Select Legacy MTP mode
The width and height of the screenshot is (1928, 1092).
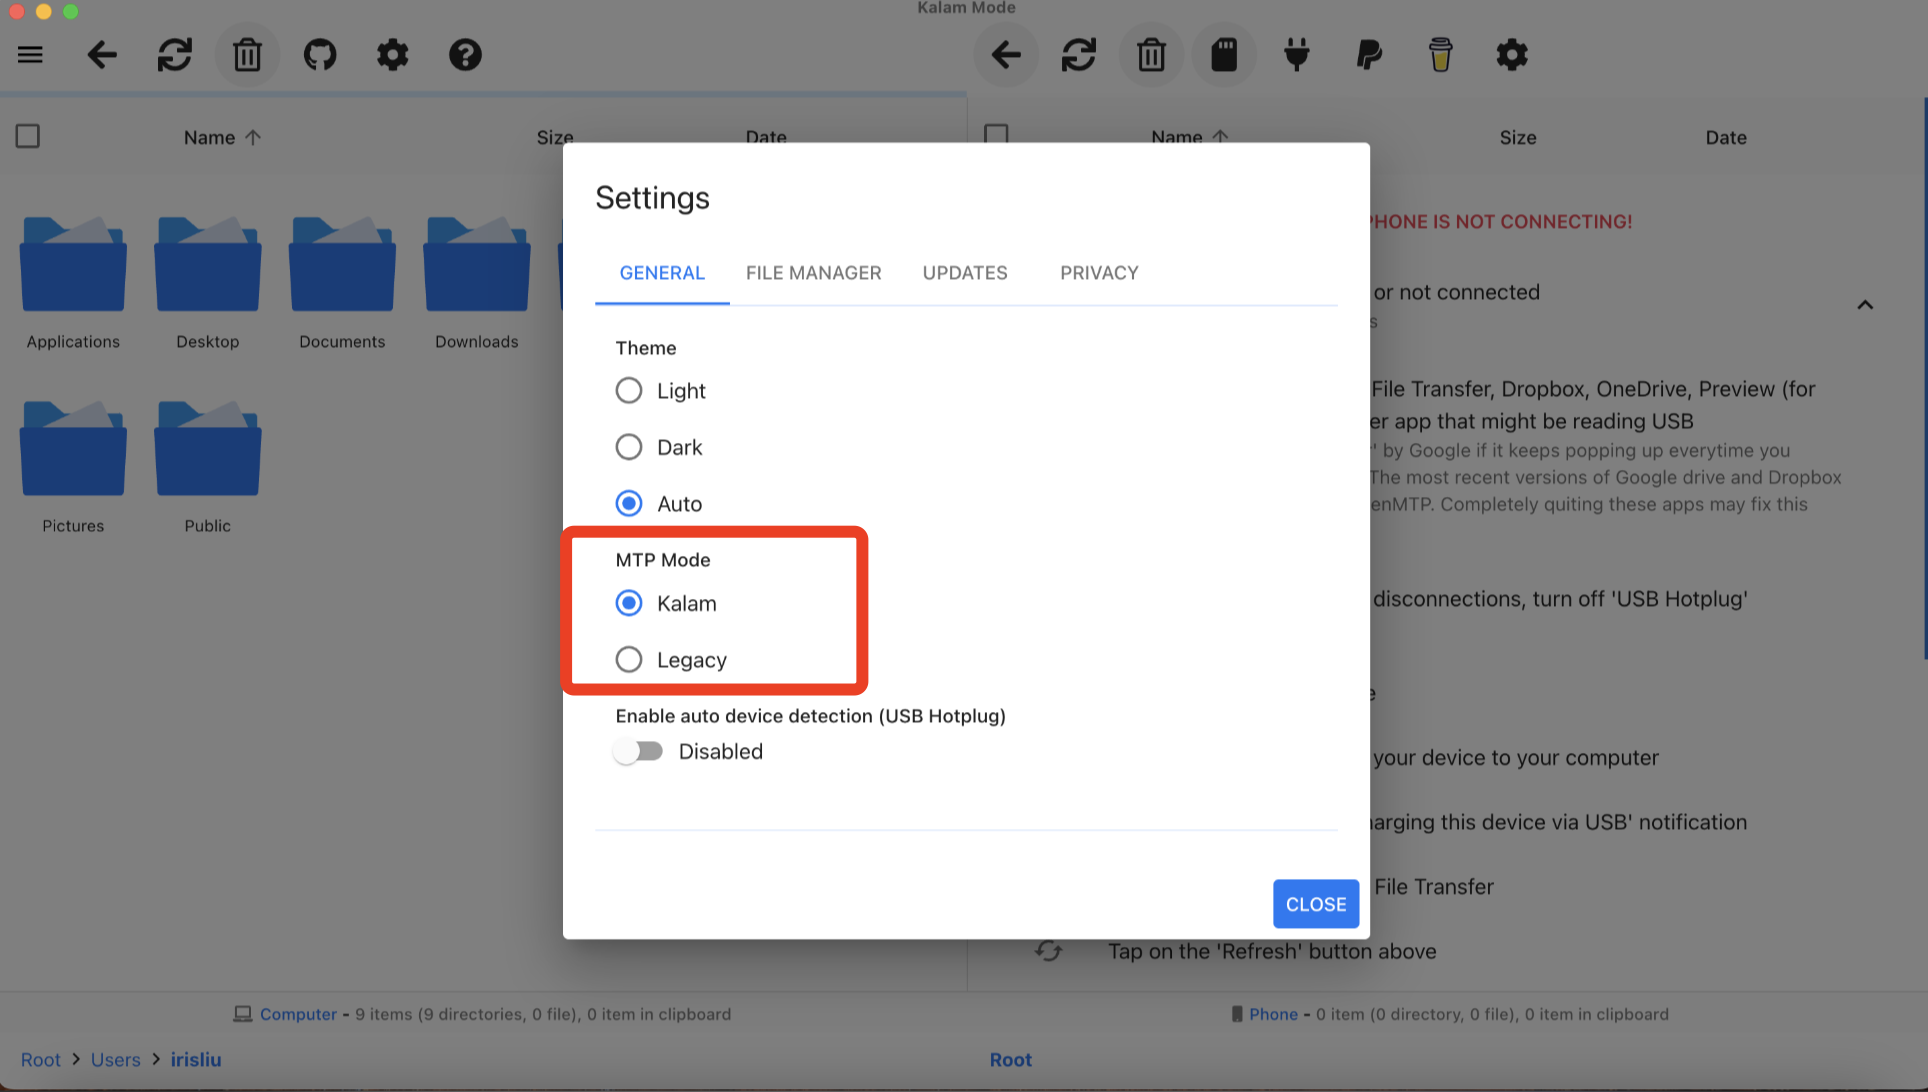[629, 660]
